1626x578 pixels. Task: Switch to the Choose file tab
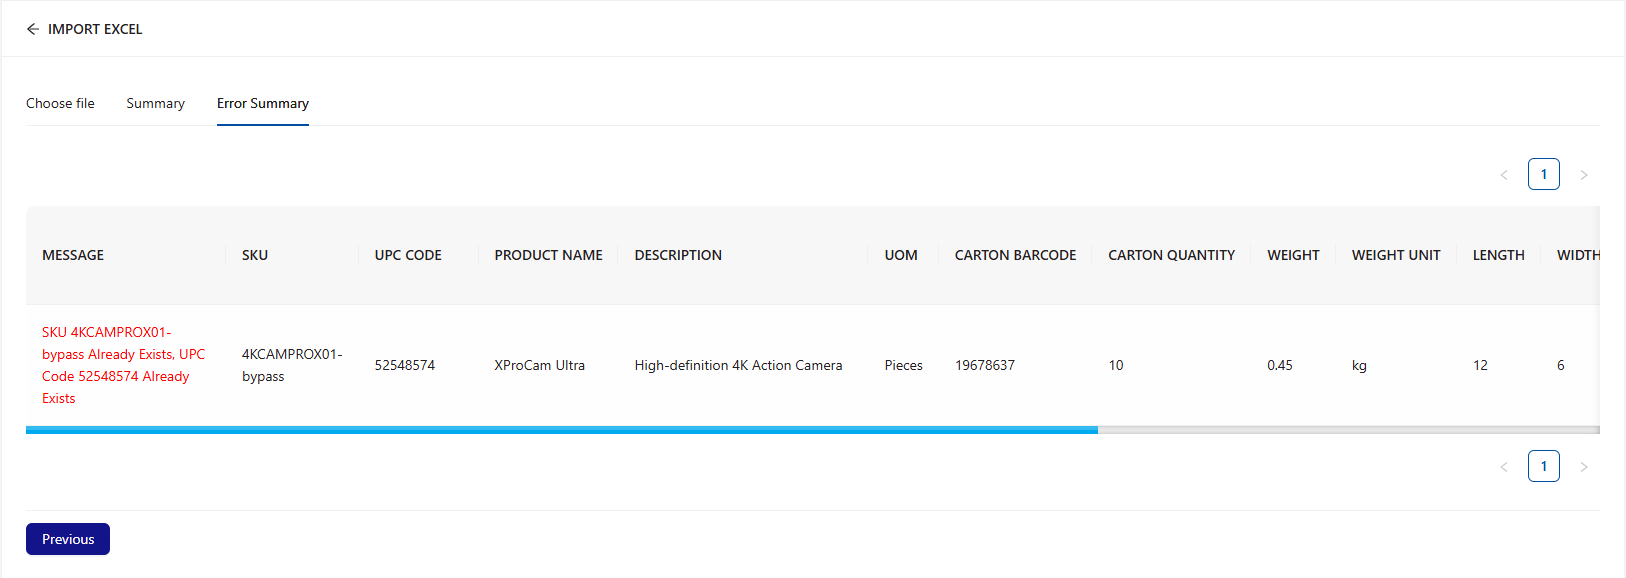pyautogui.click(x=60, y=103)
